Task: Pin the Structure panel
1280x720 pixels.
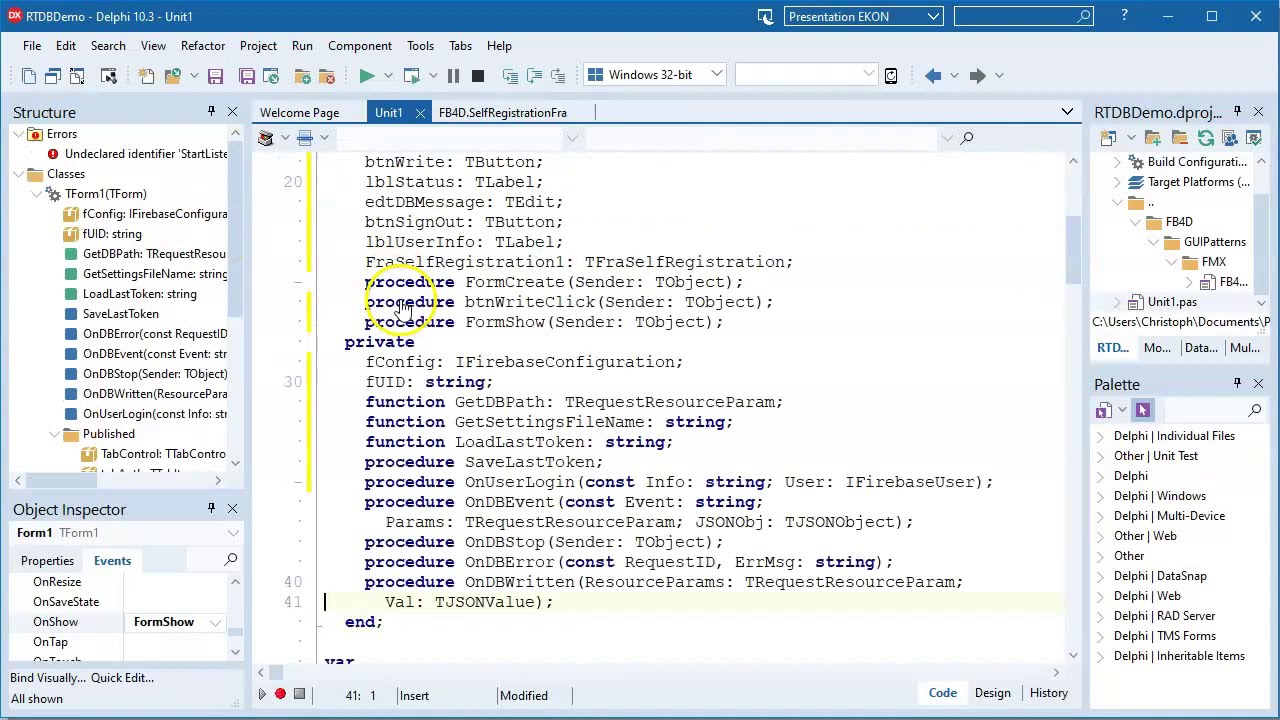Action: coord(211,112)
